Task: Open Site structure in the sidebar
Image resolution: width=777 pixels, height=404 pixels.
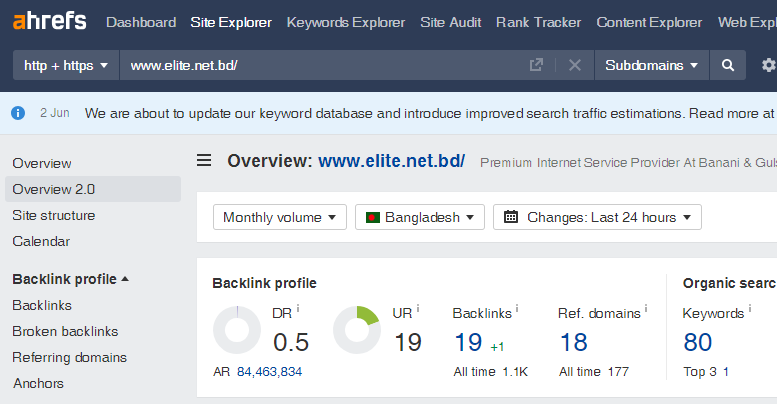Action: tap(54, 215)
